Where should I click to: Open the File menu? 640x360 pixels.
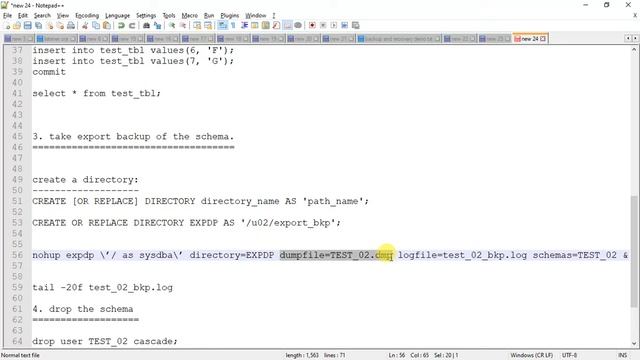tap(7, 16)
